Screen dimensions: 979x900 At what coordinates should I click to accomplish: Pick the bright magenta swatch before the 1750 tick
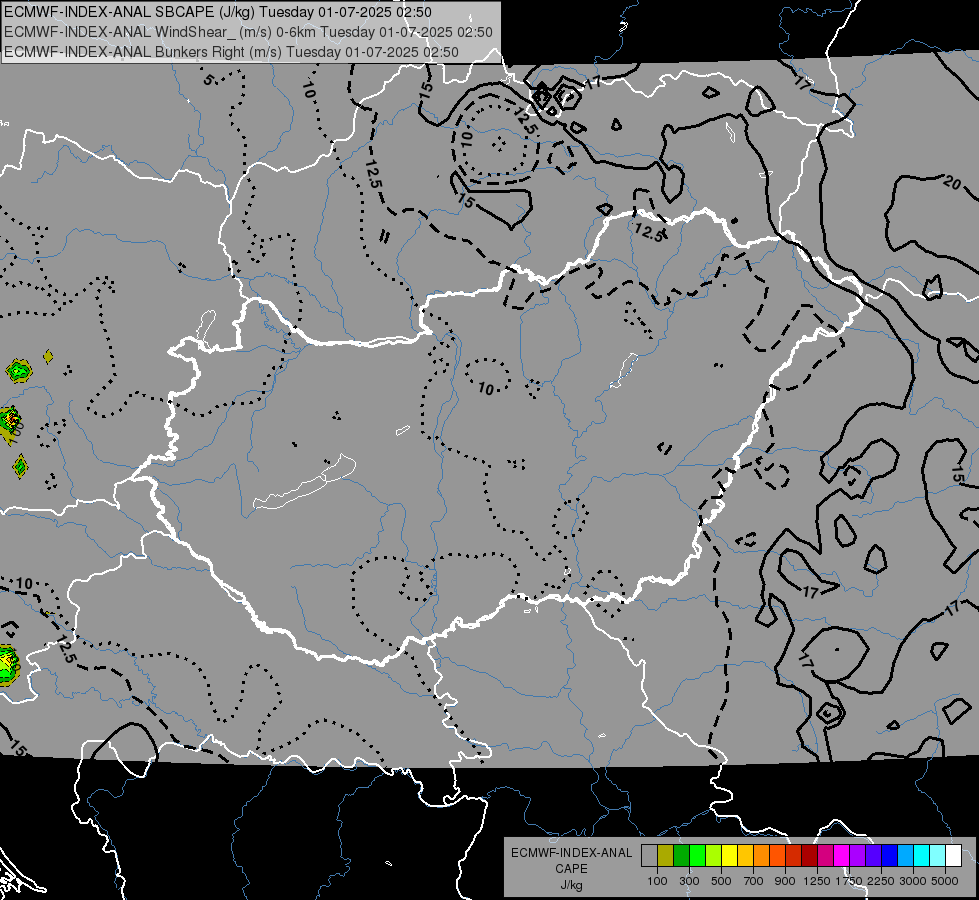point(842,855)
